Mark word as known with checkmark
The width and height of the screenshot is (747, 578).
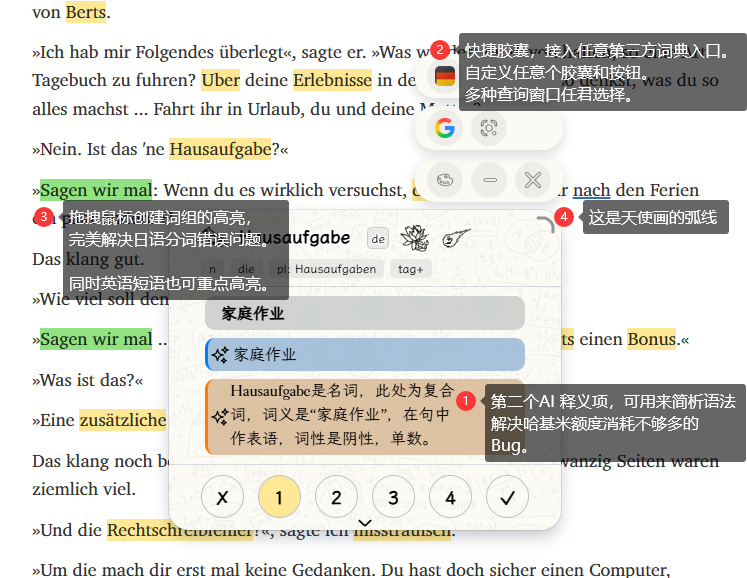(x=507, y=497)
